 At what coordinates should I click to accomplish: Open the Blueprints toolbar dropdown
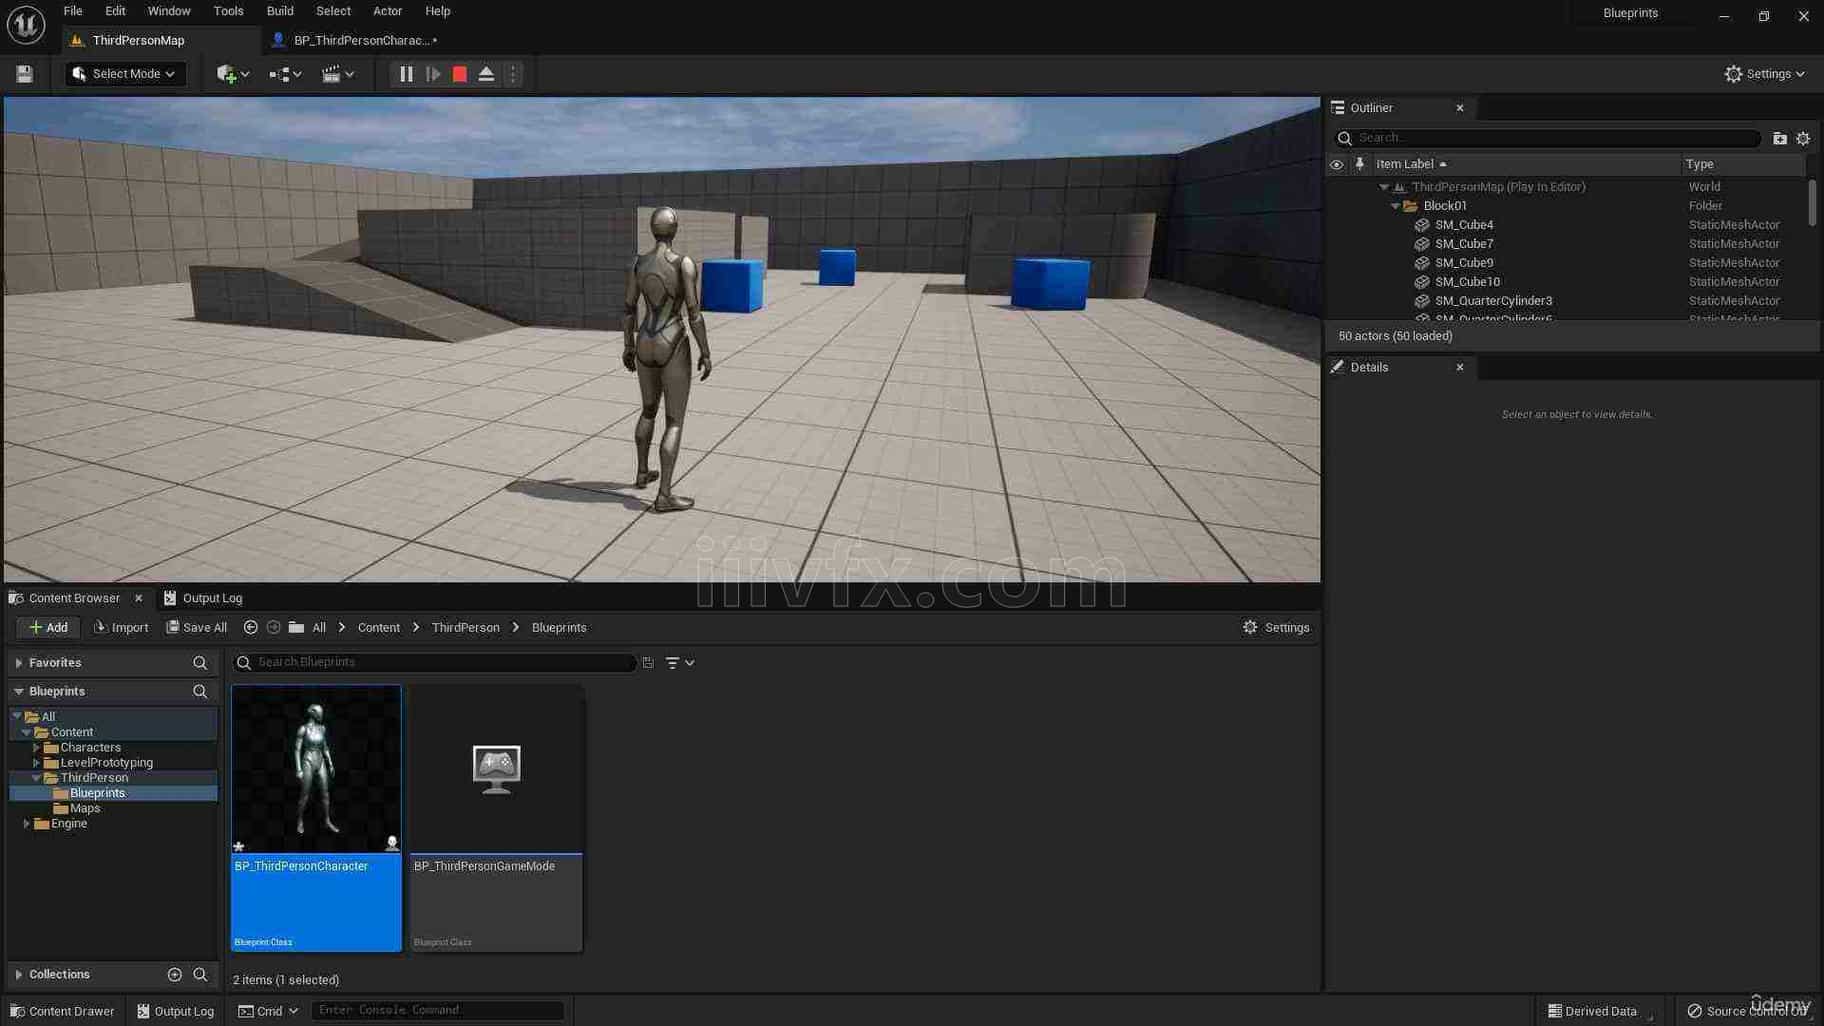coord(285,74)
